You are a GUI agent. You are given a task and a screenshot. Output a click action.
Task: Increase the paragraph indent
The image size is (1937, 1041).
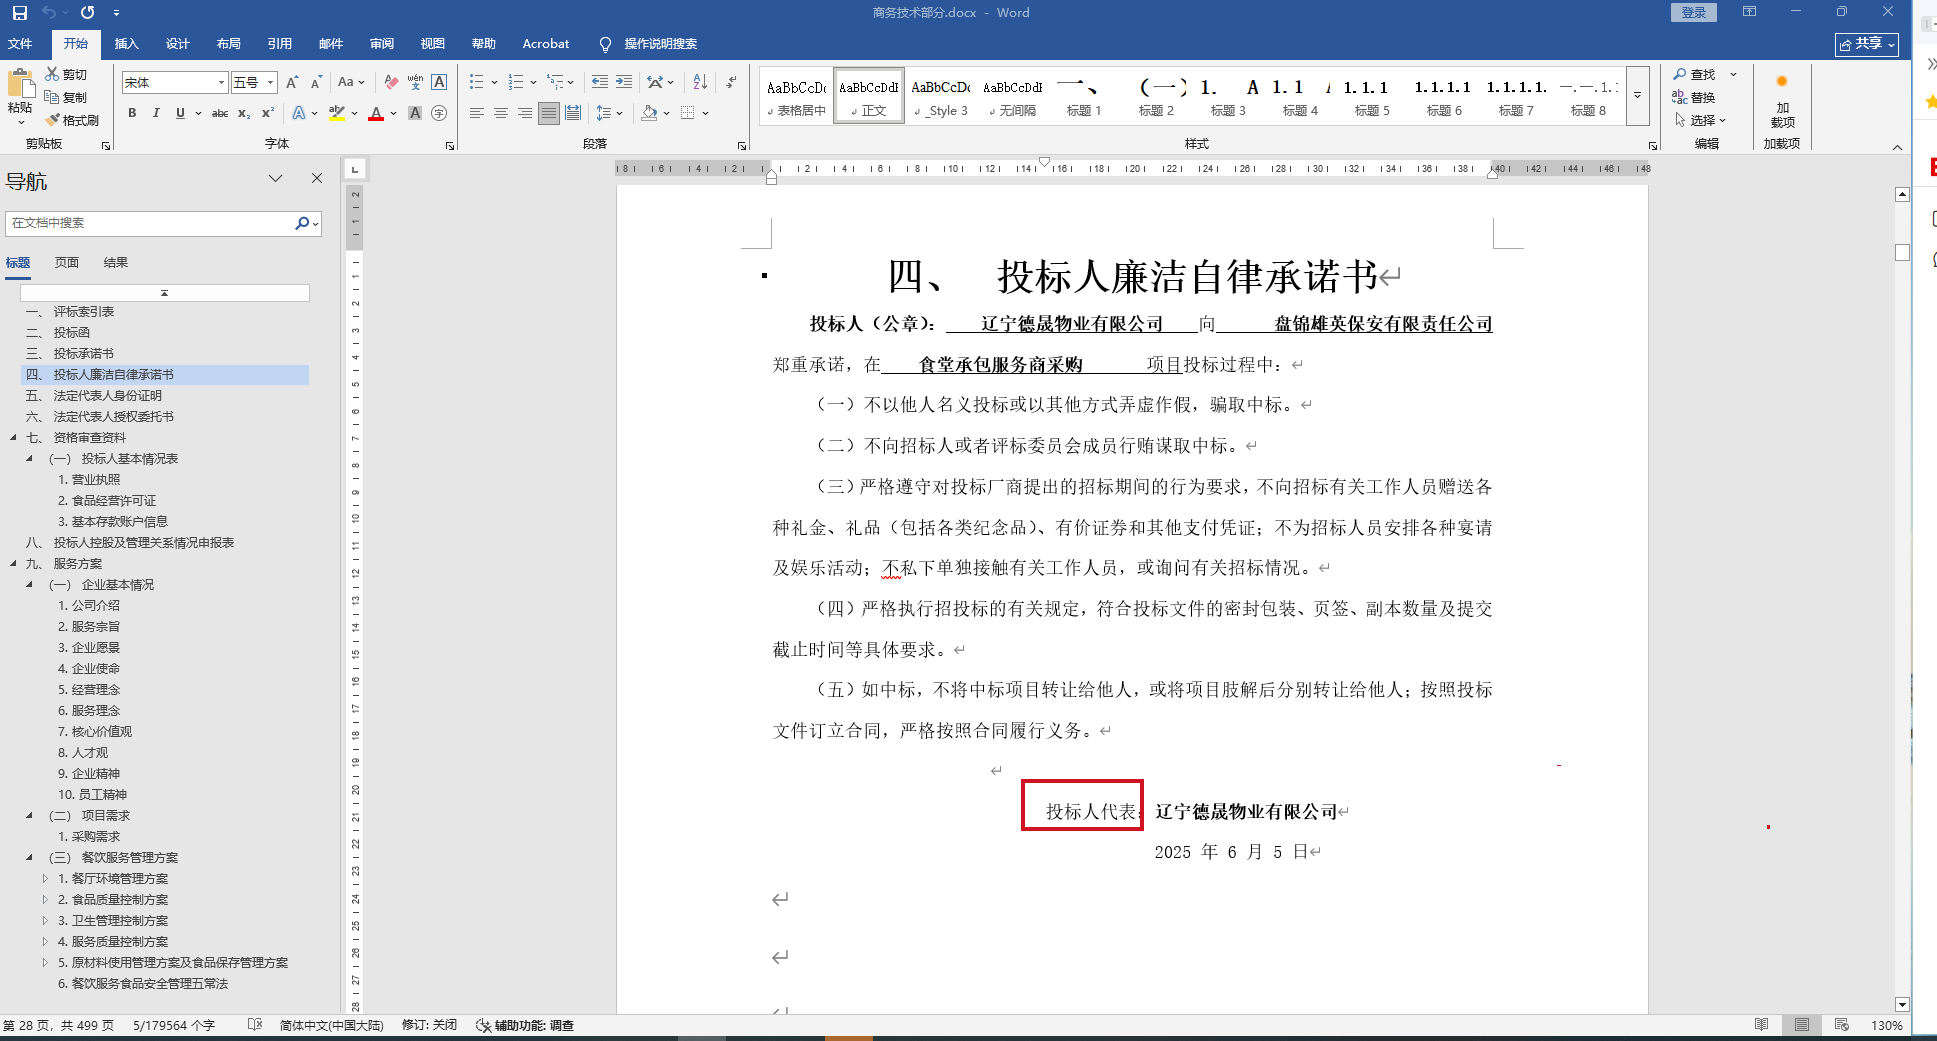[624, 82]
